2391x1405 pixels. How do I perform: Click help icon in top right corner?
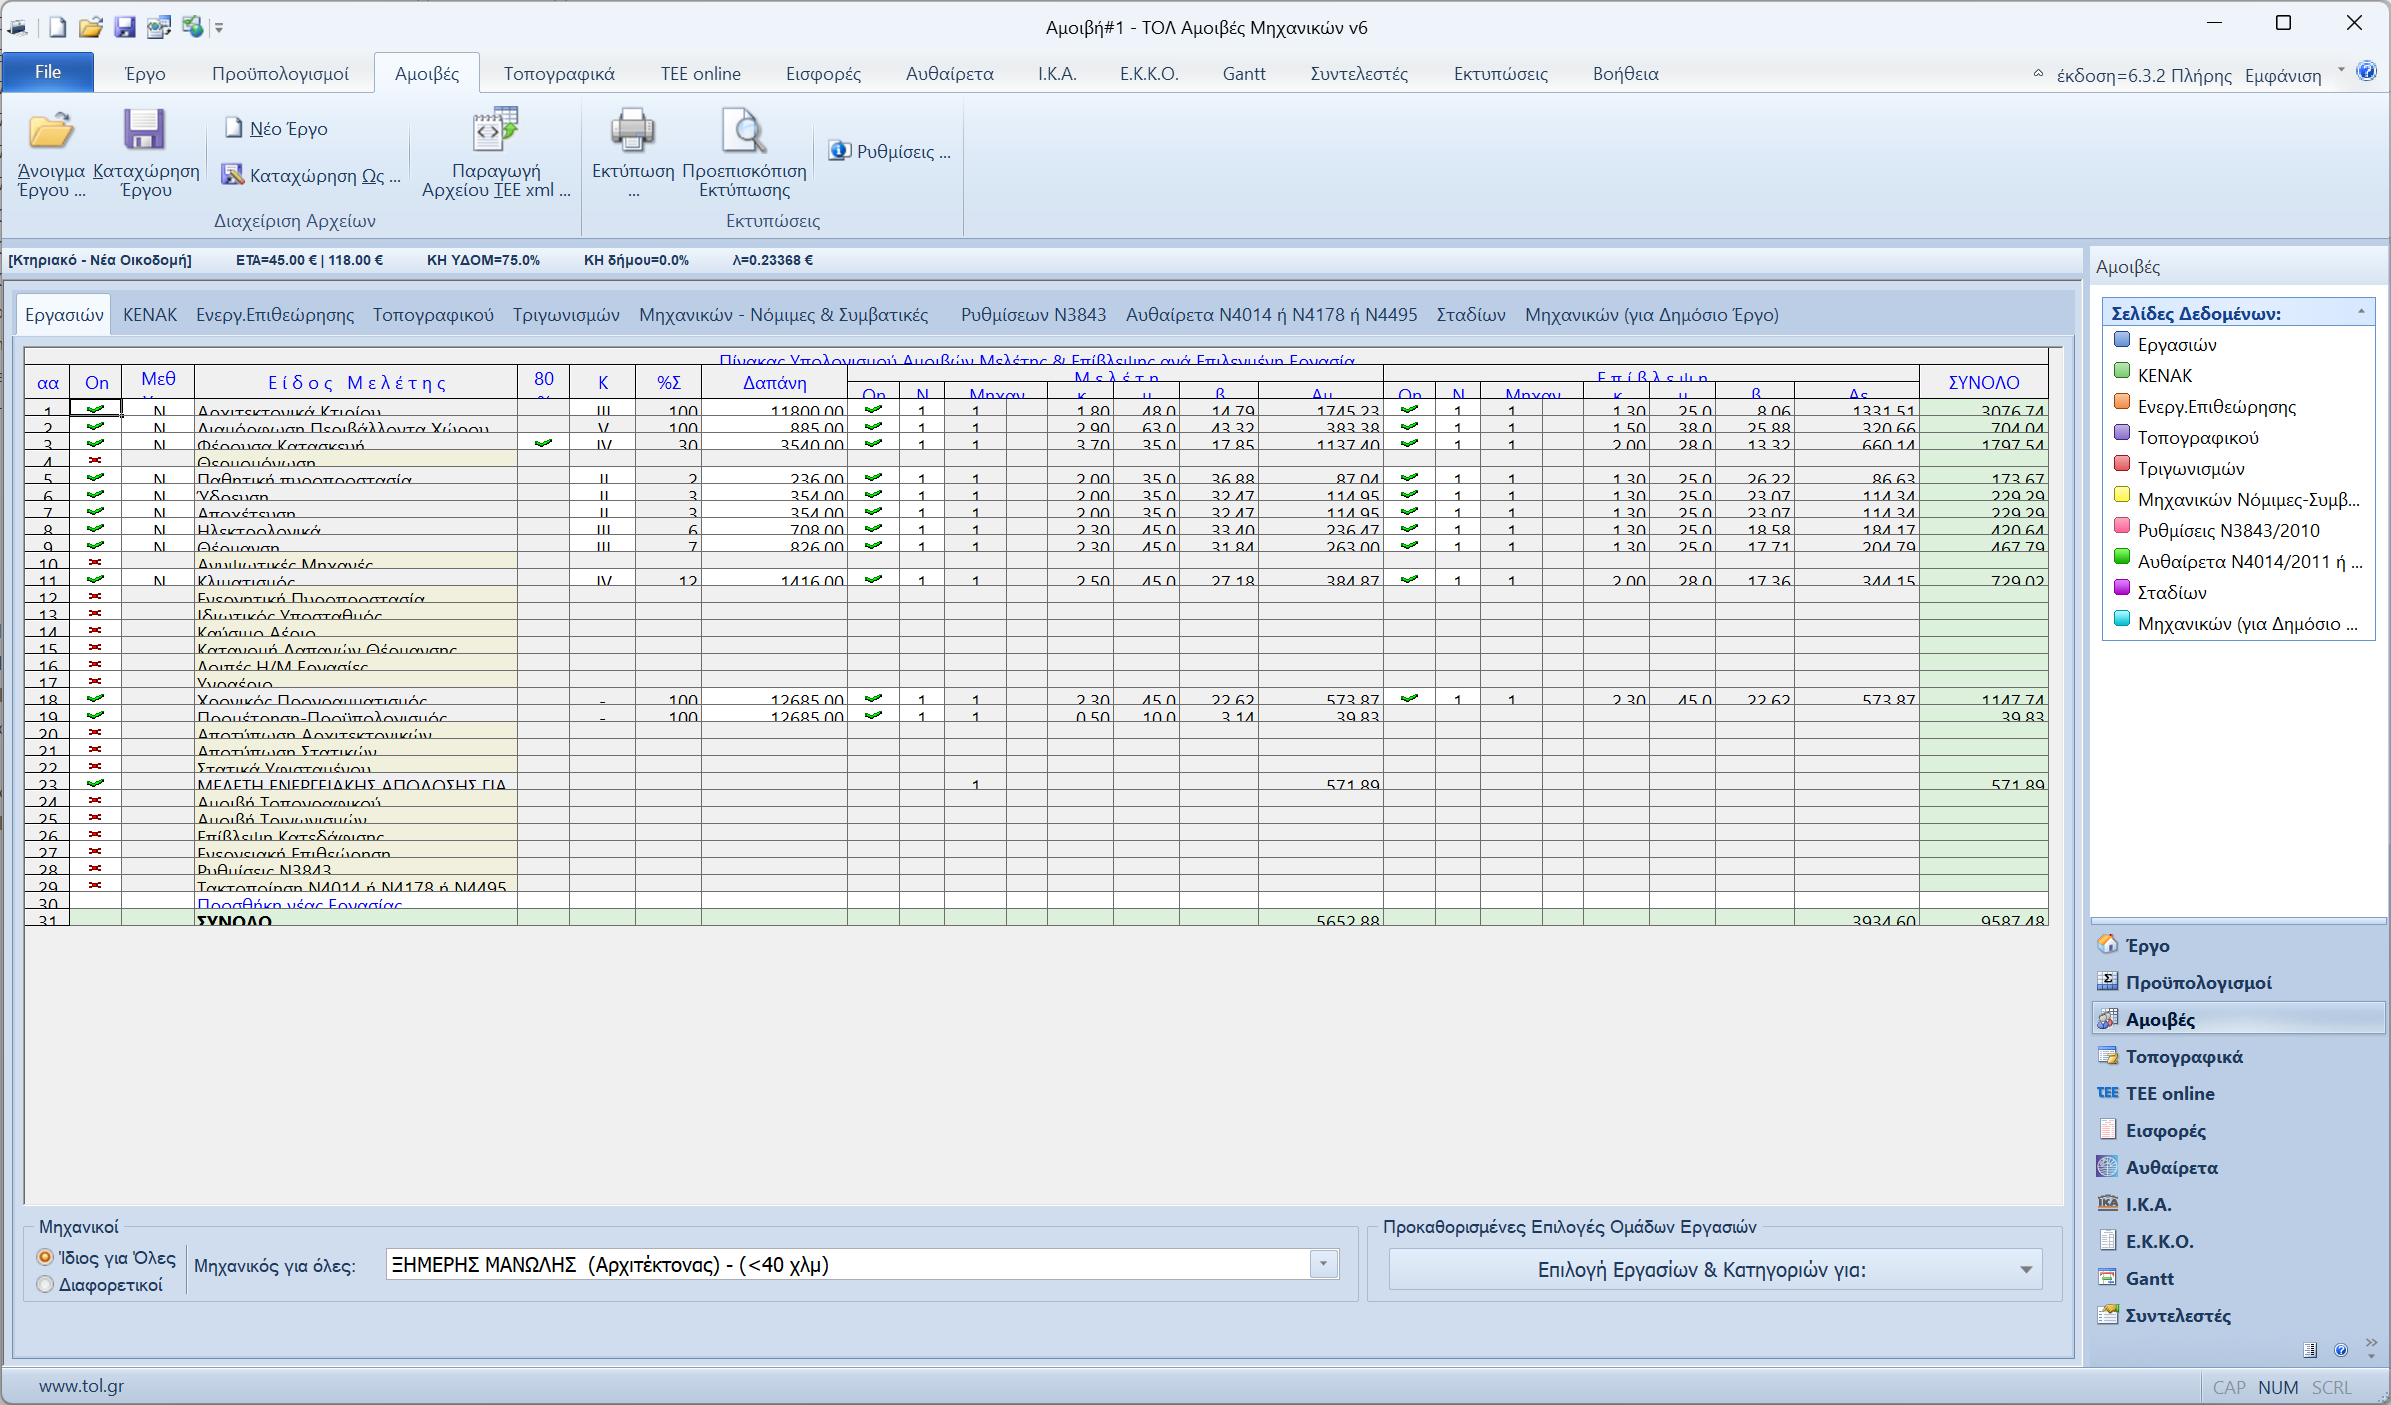2366,71
